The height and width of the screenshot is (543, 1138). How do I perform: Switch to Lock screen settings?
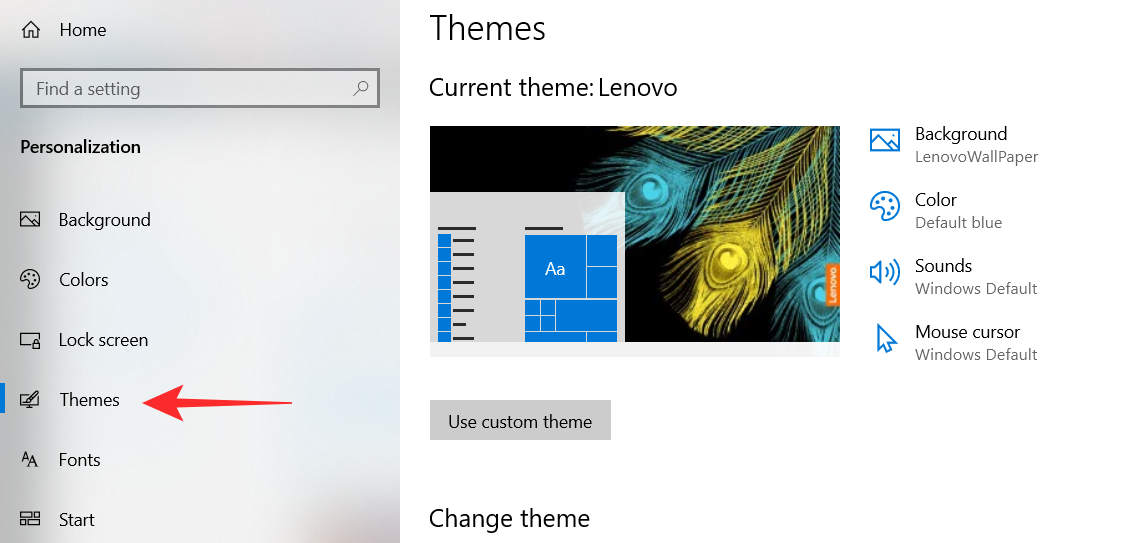click(103, 340)
